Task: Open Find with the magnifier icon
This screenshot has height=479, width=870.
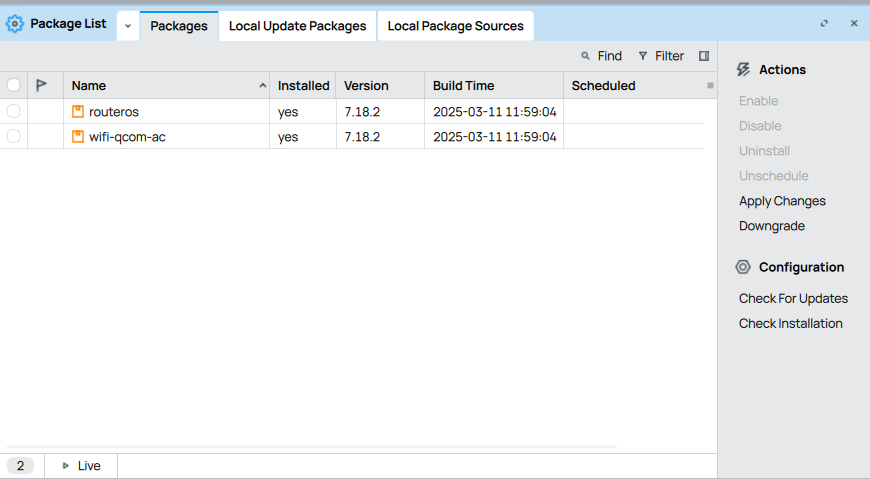Action: click(x=586, y=57)
